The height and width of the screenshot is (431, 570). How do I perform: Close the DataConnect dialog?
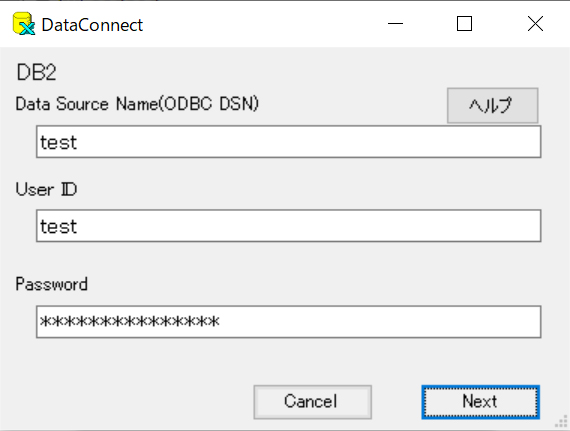click(535, 24)
